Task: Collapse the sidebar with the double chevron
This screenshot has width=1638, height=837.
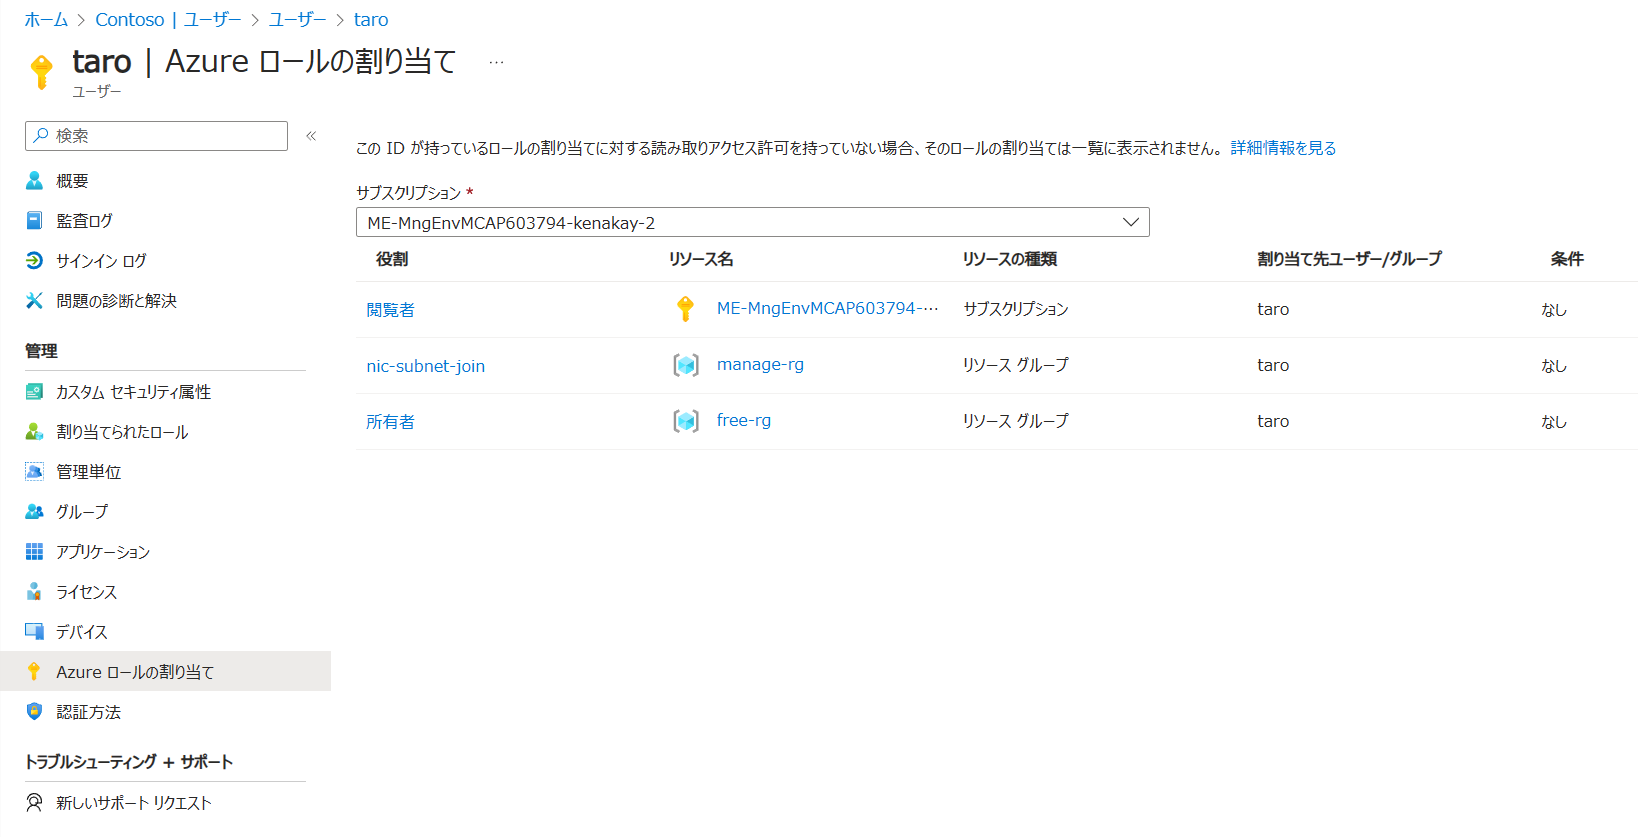Action: coord(311,136)
